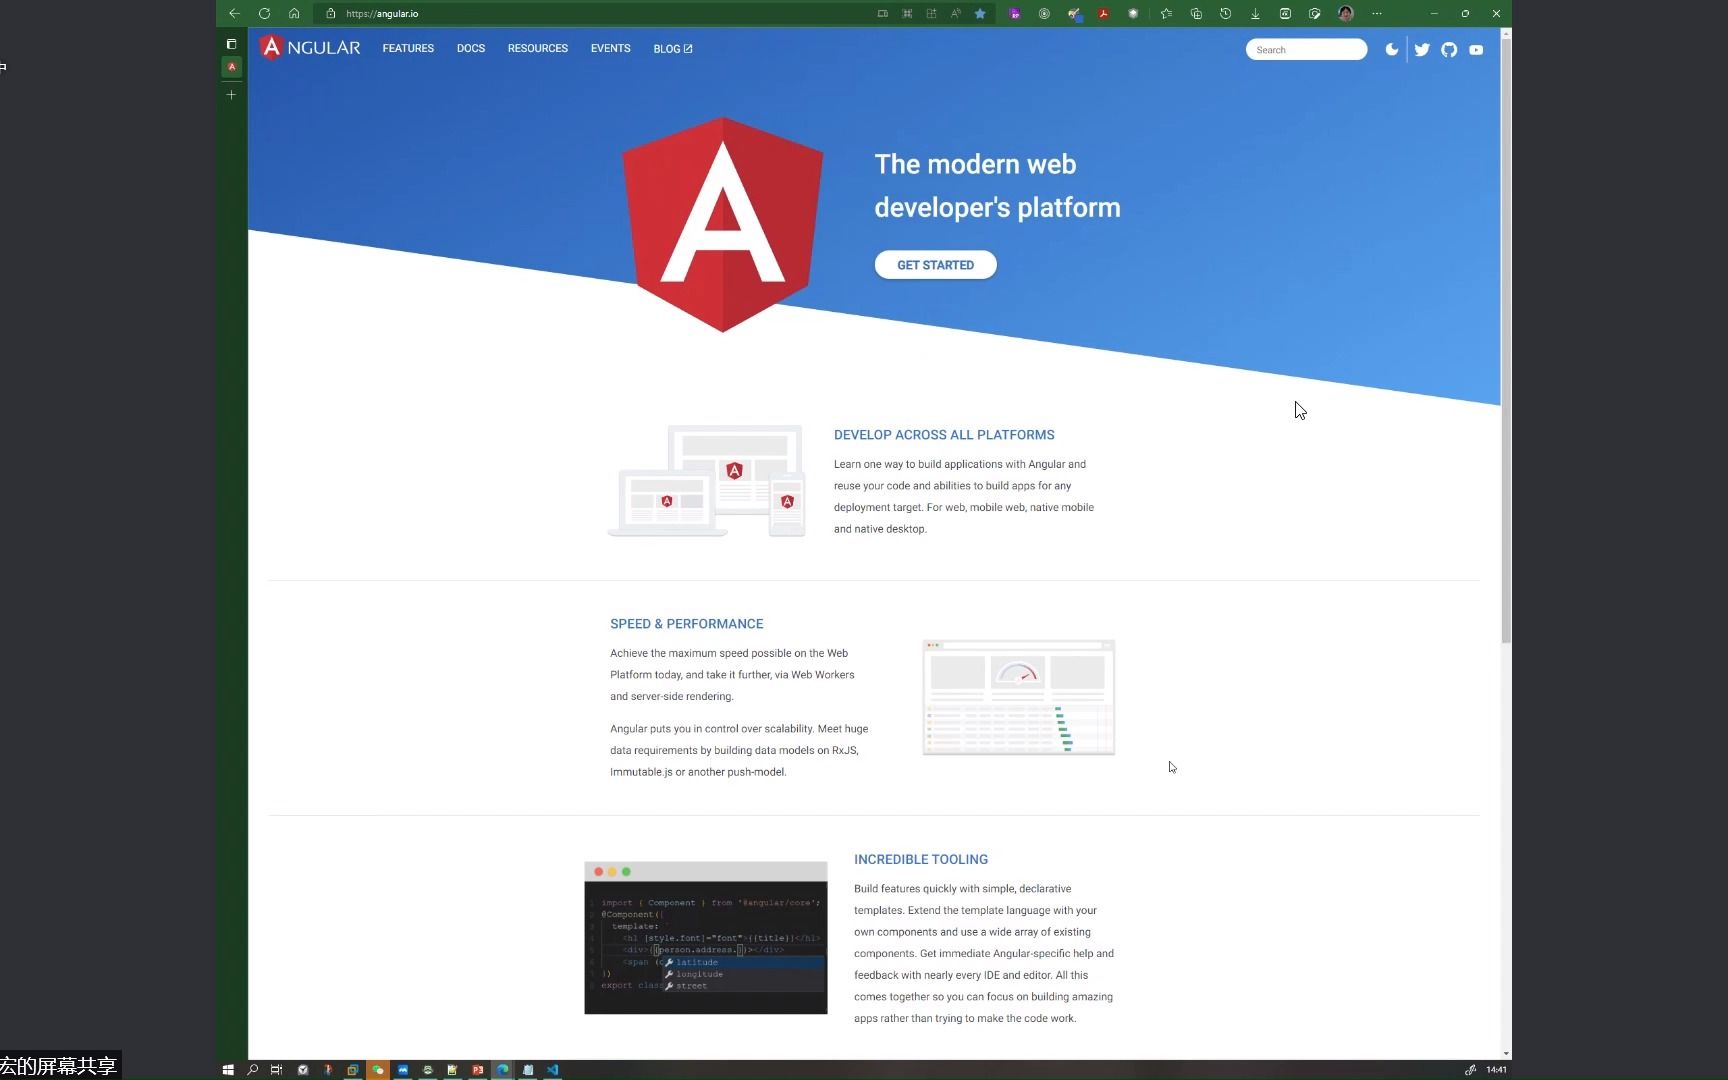Open the DOCS nav item

click(x=471, y=48)
